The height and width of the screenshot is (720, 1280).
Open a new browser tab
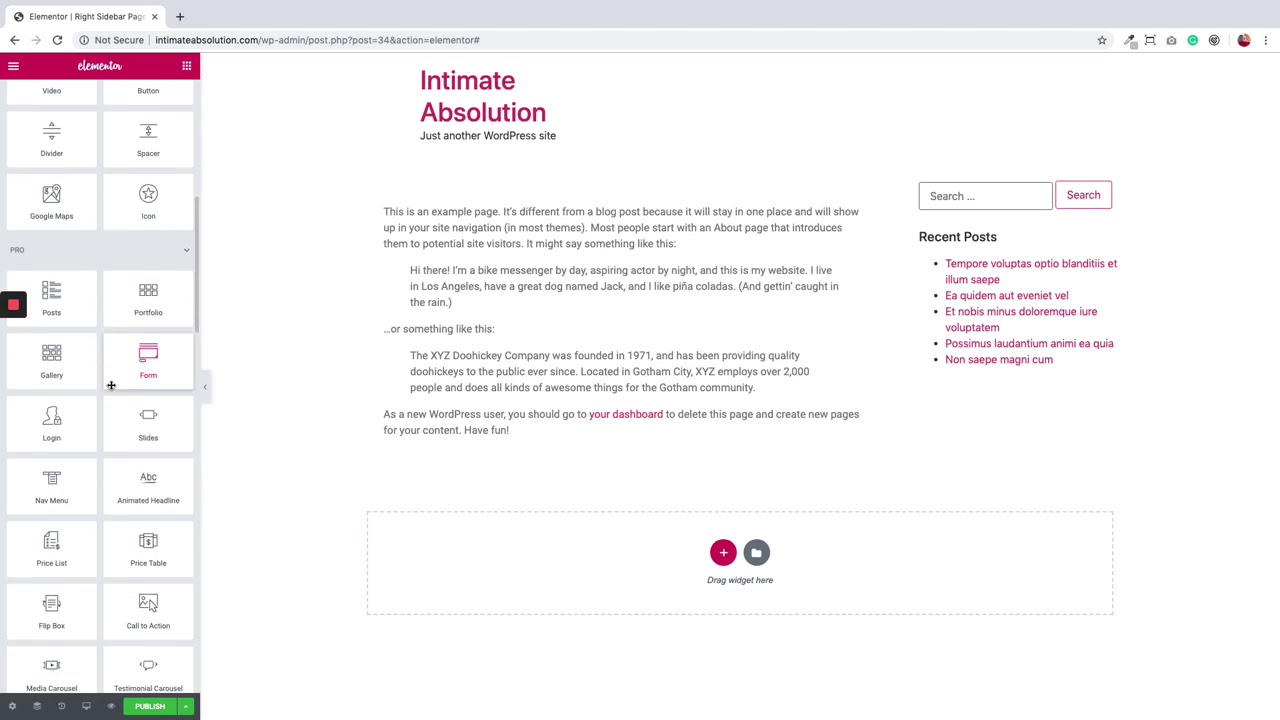180,16
